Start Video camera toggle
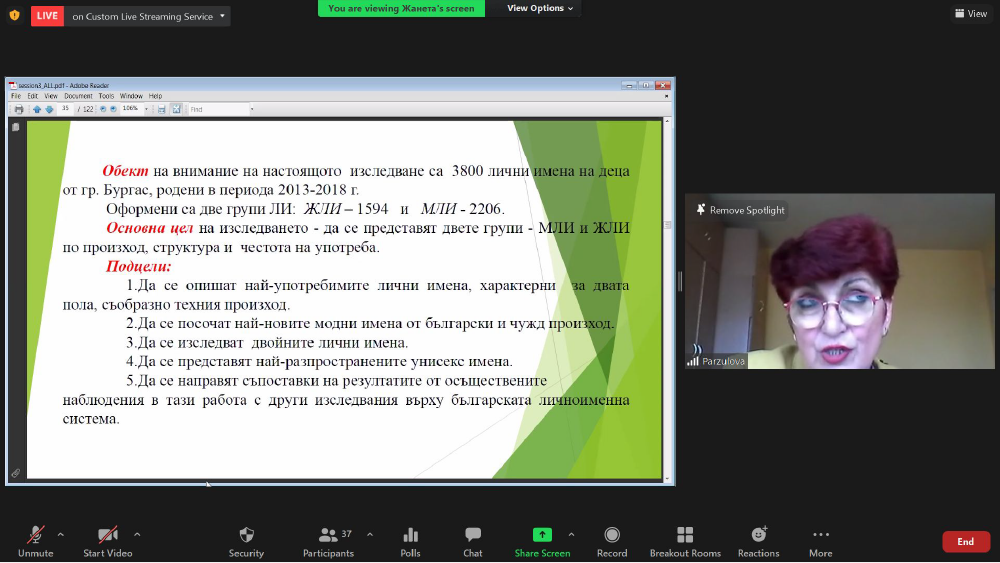The height and width of the screenshot is (563, 1000). pyautogui.click(x=107, y=535)
